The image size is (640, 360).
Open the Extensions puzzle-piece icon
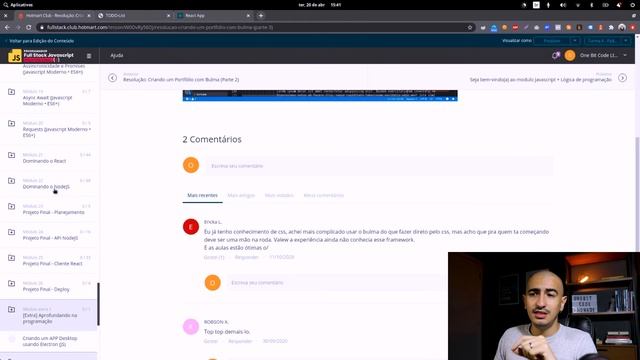coord(611,27)
